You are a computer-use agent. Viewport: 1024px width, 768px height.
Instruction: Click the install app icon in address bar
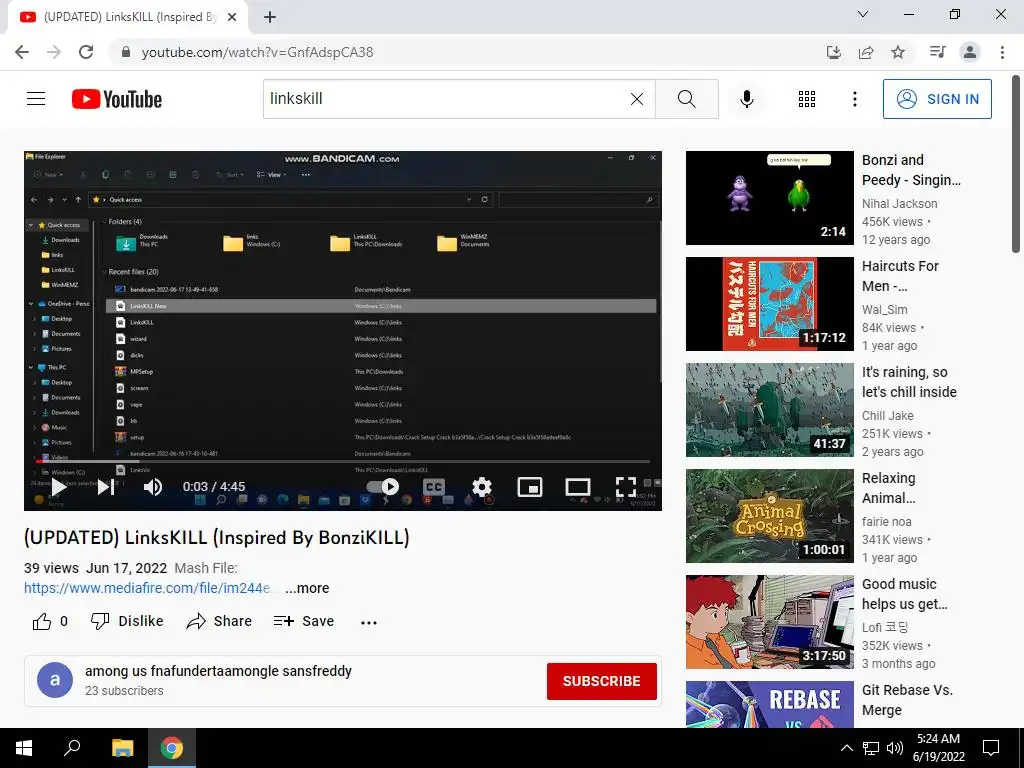(834, 52)
